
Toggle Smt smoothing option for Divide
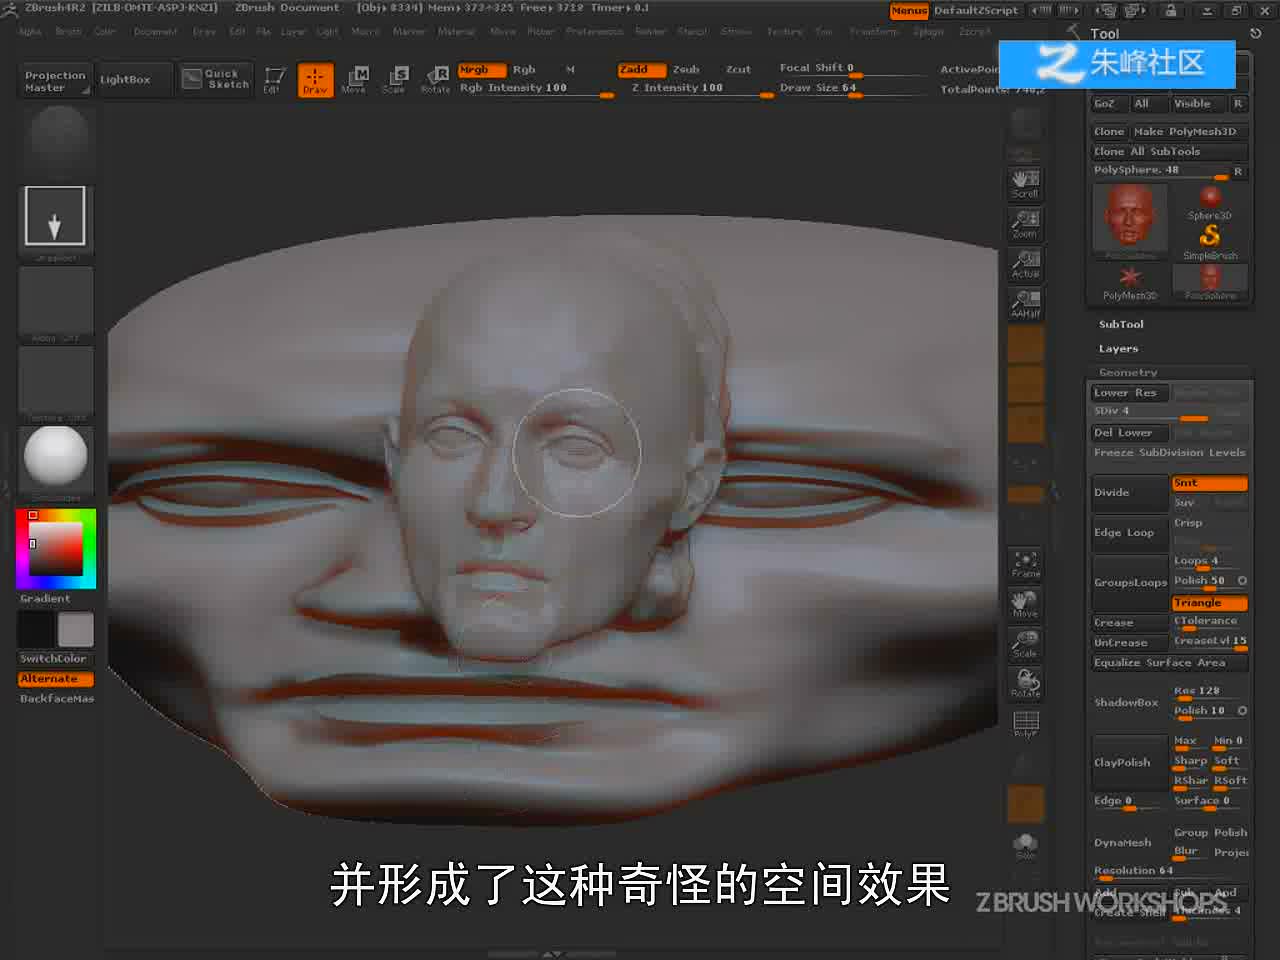1209,483
